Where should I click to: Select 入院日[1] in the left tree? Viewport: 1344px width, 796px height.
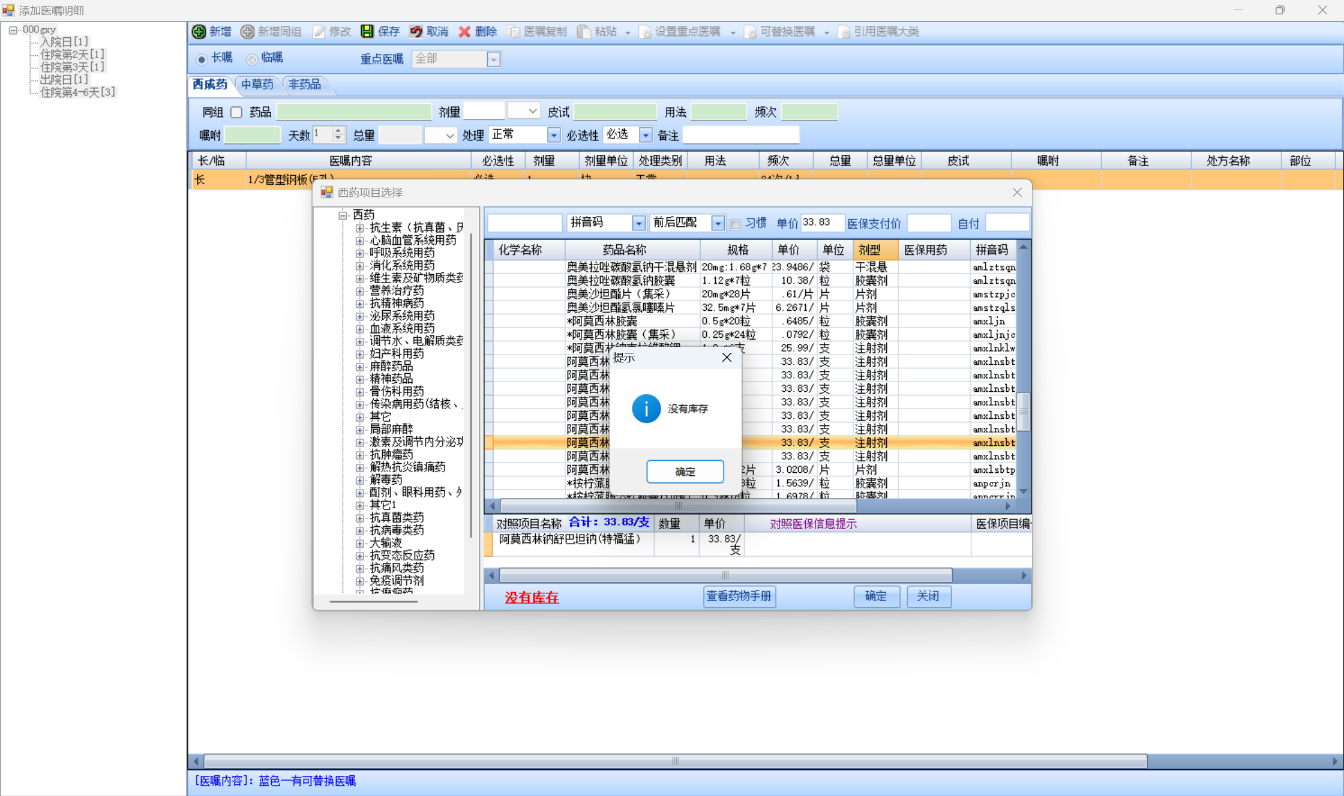64,42
